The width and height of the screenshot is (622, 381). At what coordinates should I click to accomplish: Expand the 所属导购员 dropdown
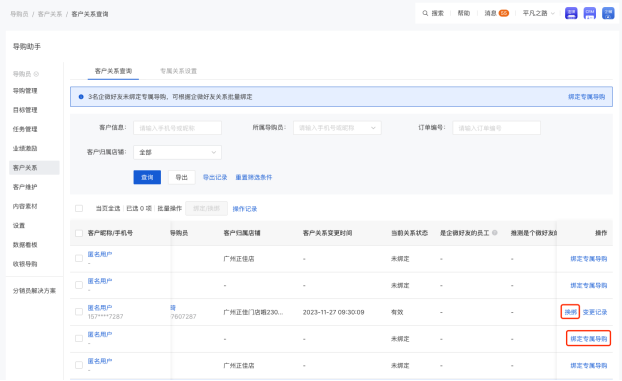(337, 128)
